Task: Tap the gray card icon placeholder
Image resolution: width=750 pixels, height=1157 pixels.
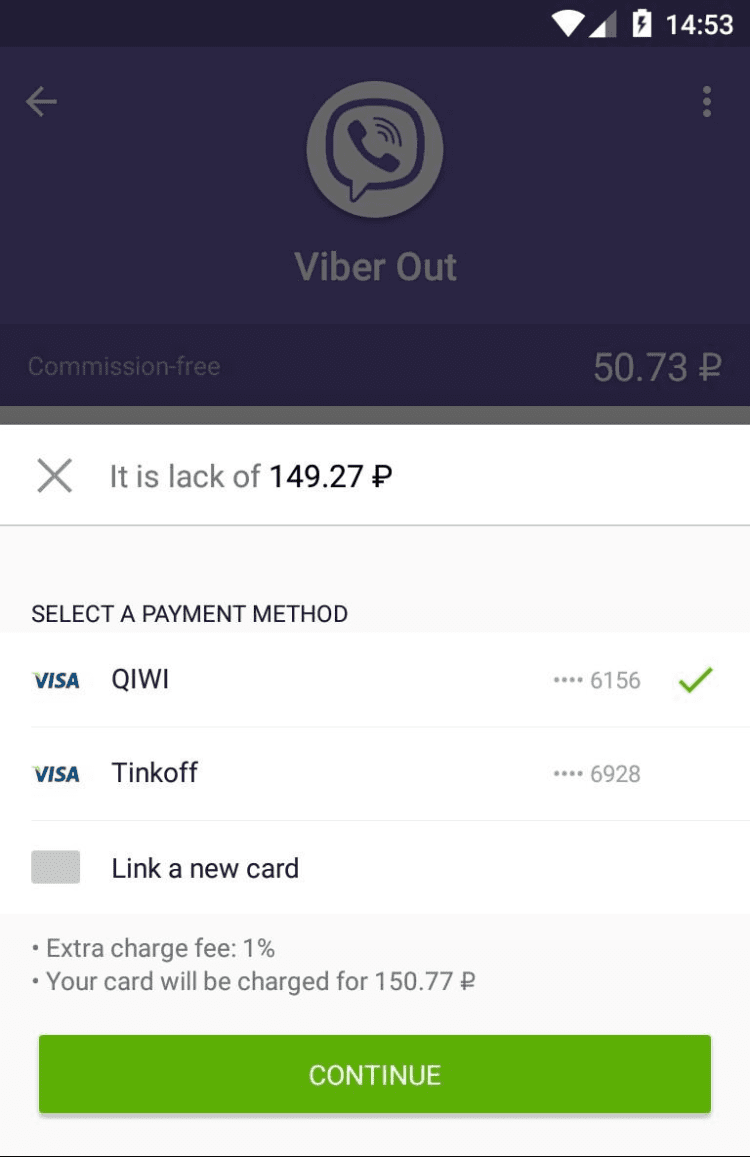Action: pyautogui.click(x=56, y=867)
